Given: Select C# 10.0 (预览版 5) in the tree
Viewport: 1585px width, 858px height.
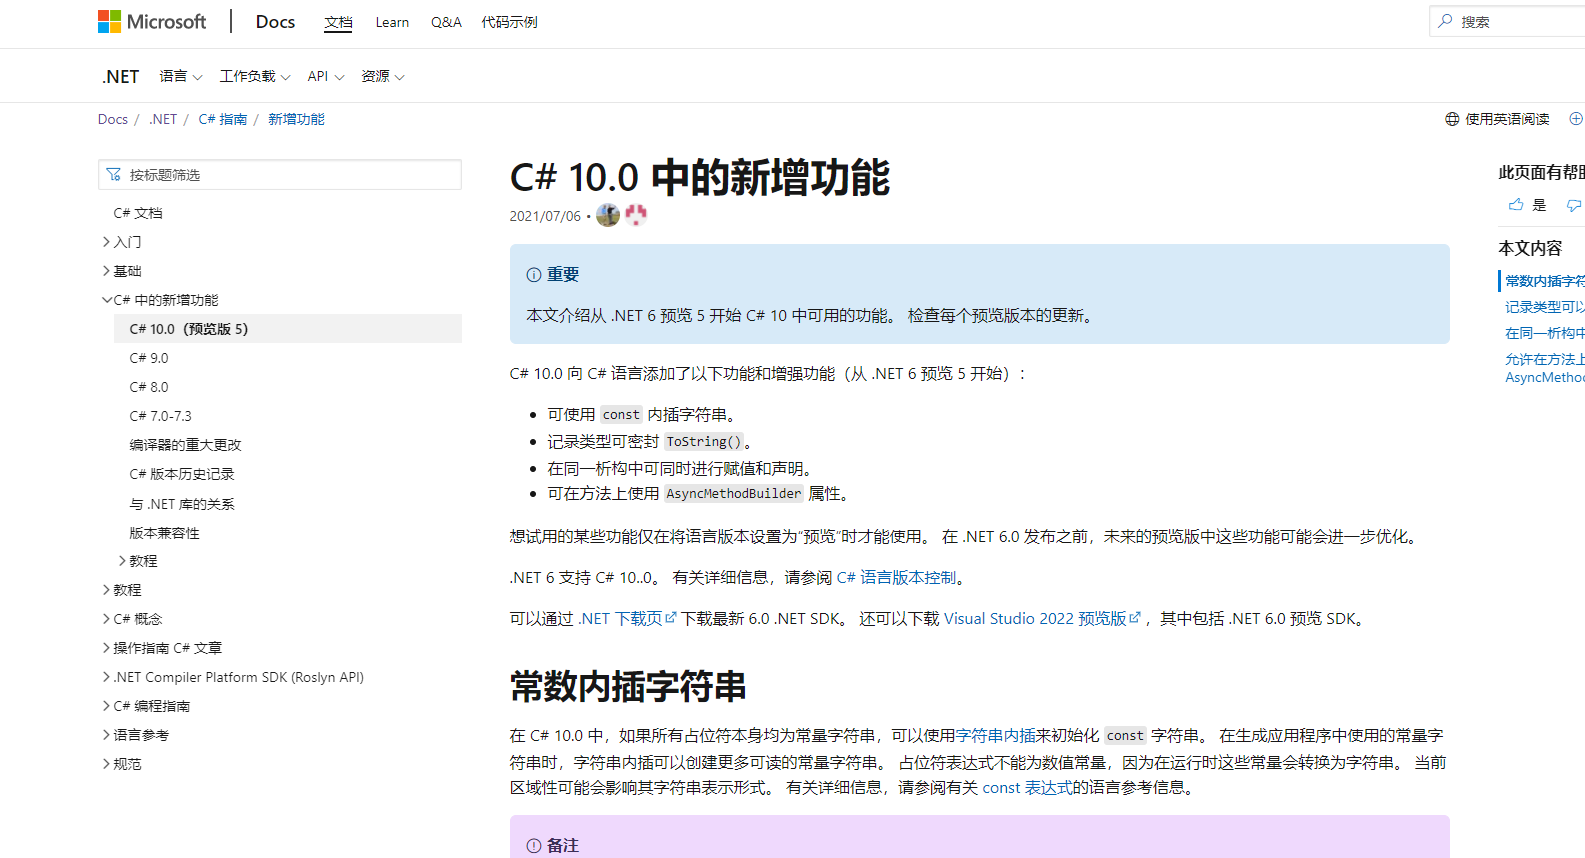Looking at the screenshot, I should 288,329.
